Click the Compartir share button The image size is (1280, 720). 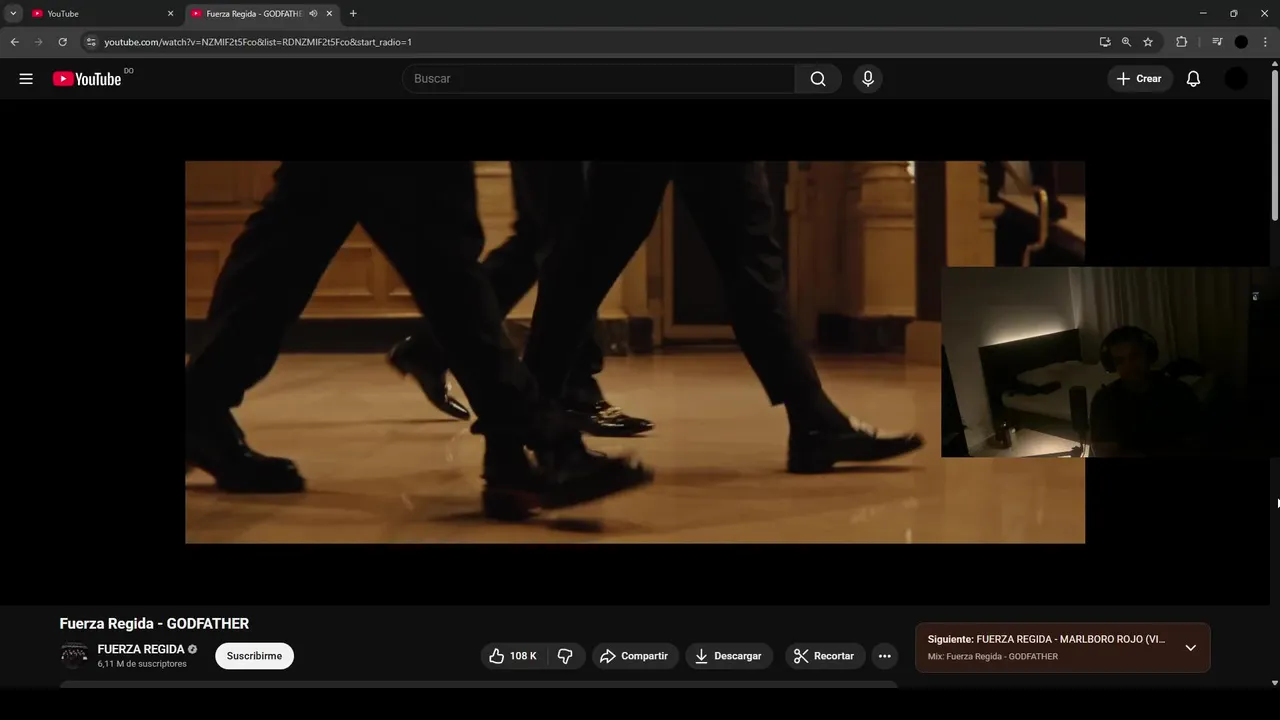pyautogui.click(x=635, y=656)
